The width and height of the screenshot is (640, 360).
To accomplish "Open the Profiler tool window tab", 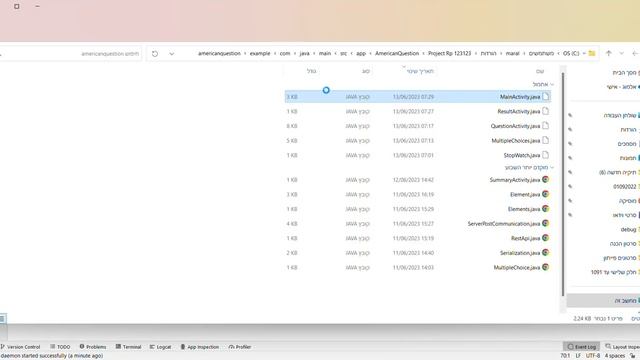I will 240,347.
